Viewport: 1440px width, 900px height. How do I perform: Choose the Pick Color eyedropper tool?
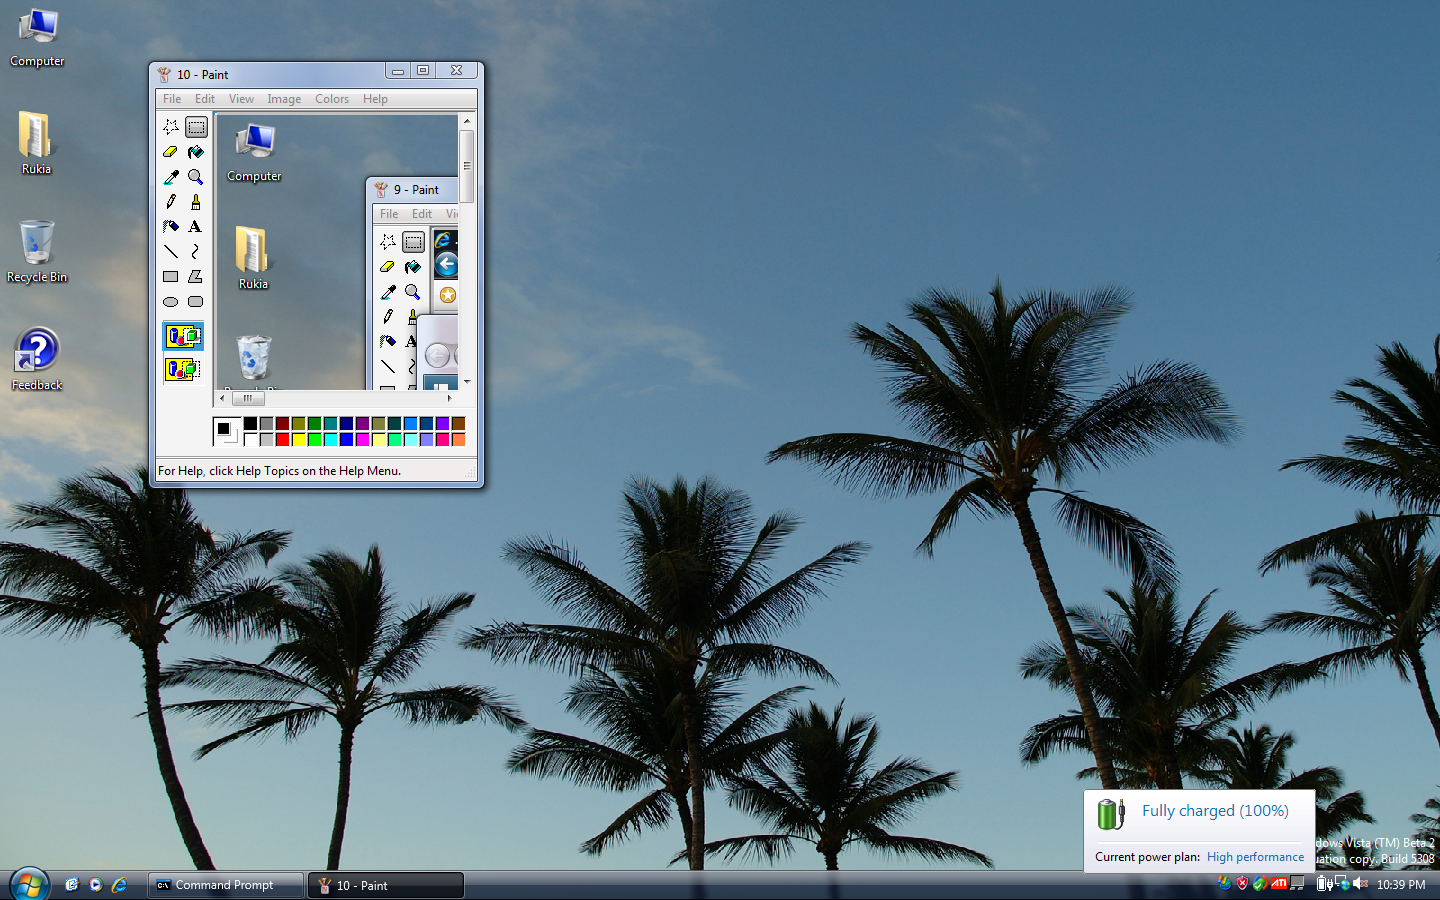pos(170,177)
